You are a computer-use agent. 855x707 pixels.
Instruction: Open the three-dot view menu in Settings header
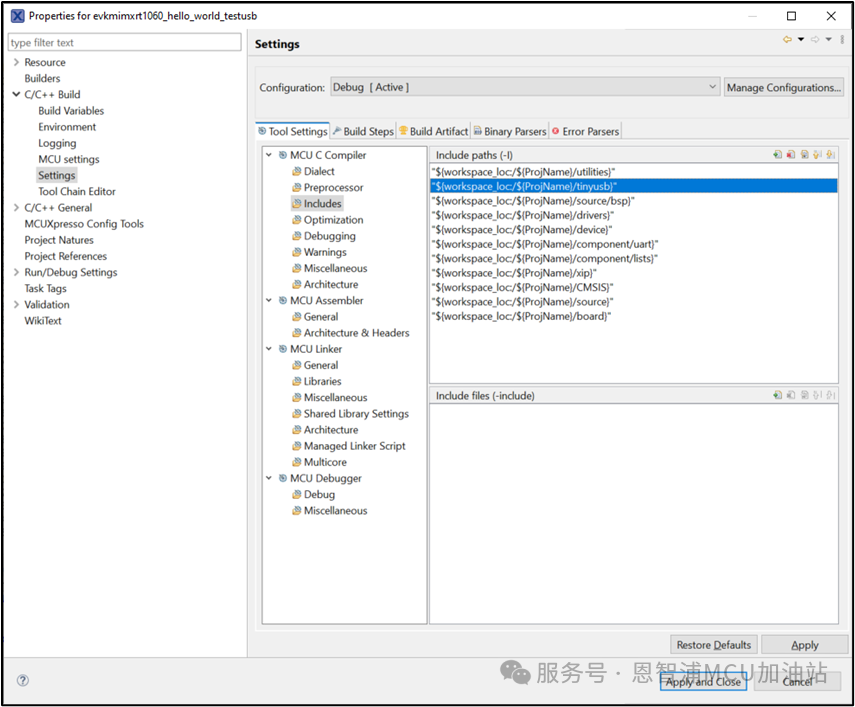(x=842, y=39)
